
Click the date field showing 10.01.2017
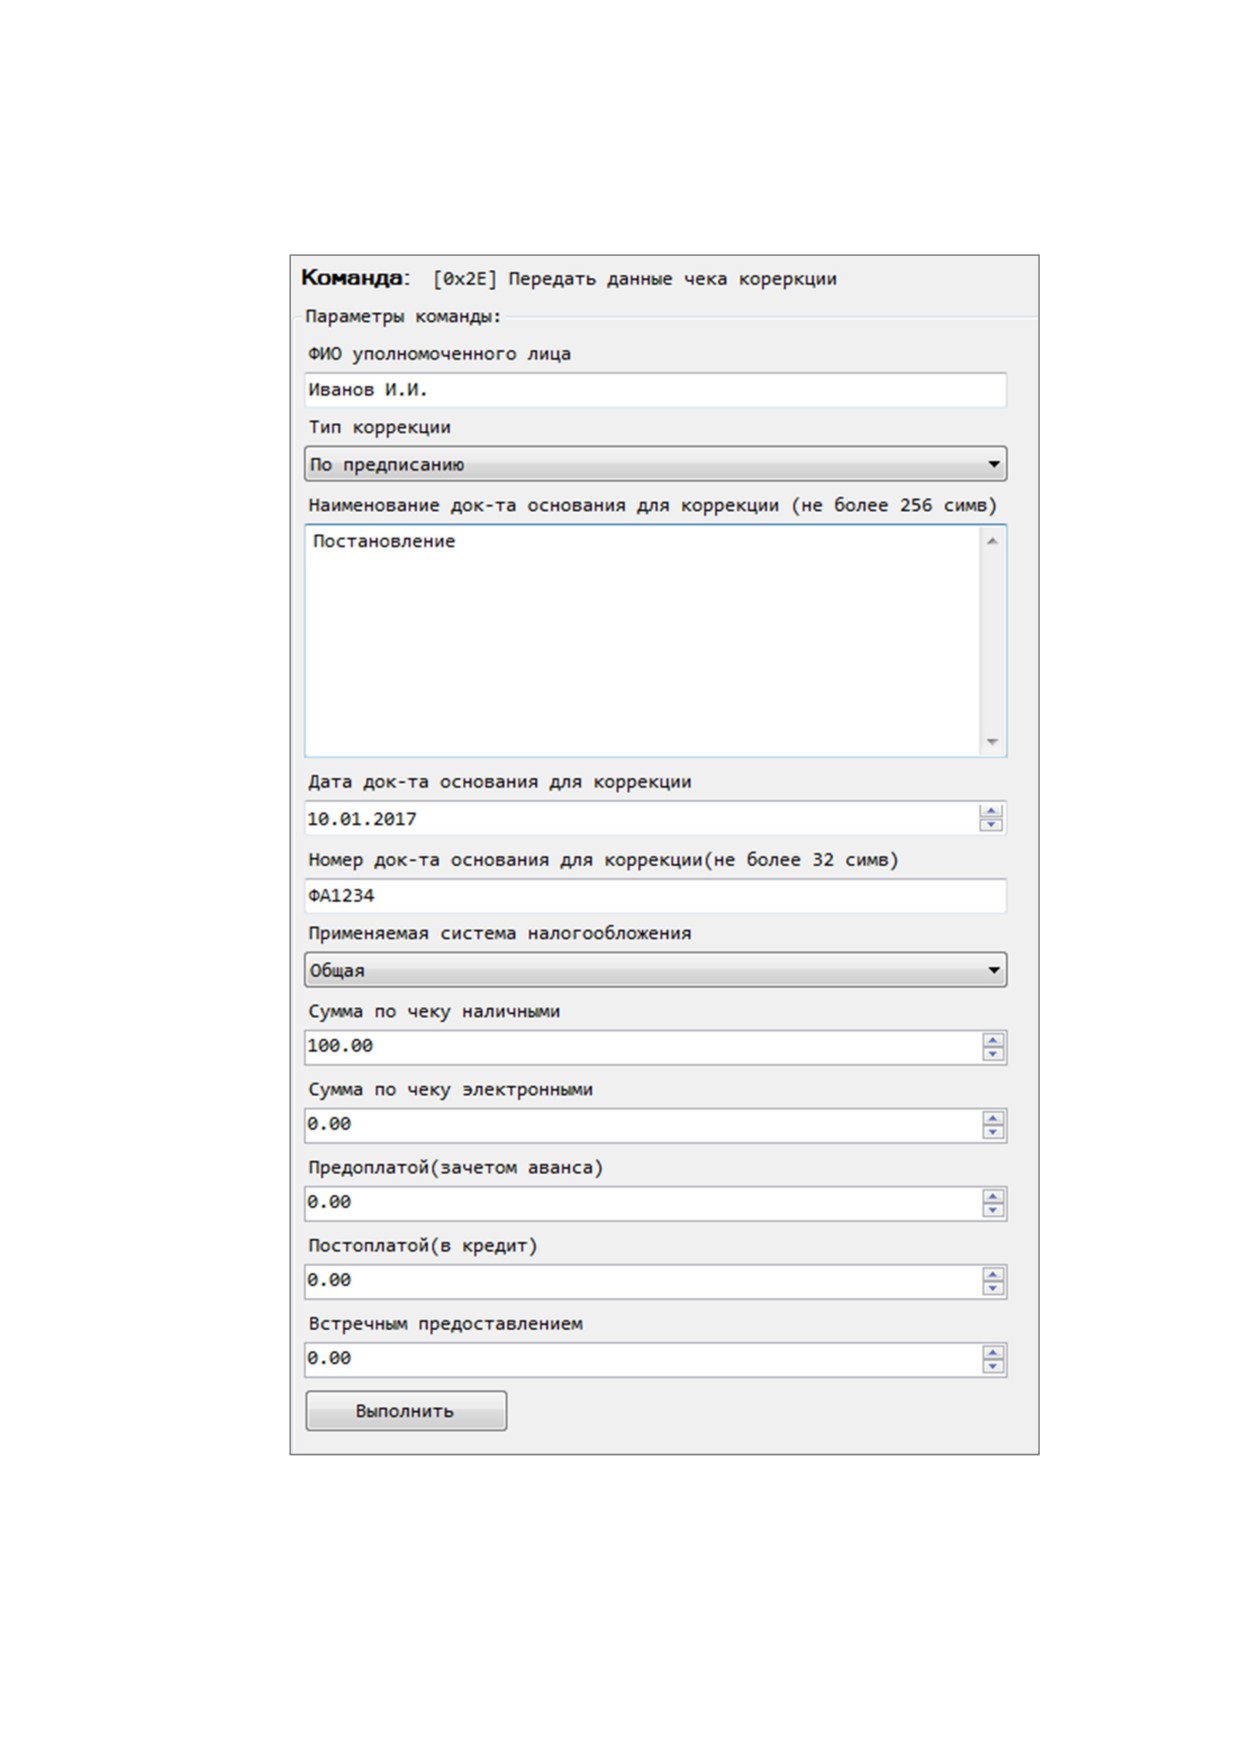pyautogui.click(x=640, y=818)
